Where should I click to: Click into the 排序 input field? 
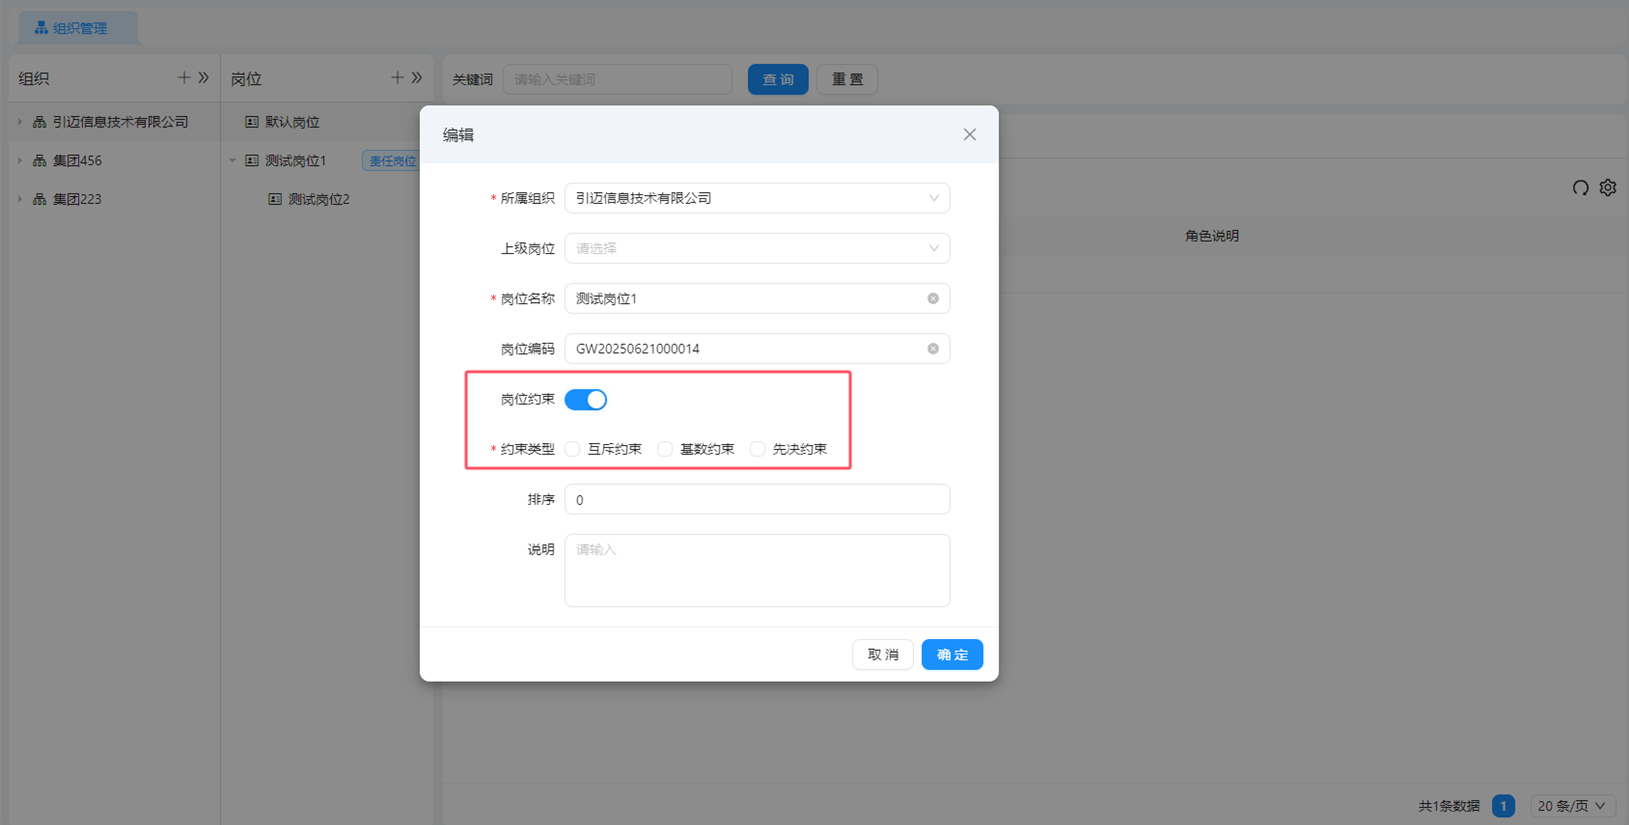pyautogui.click(x=757, y=499)
